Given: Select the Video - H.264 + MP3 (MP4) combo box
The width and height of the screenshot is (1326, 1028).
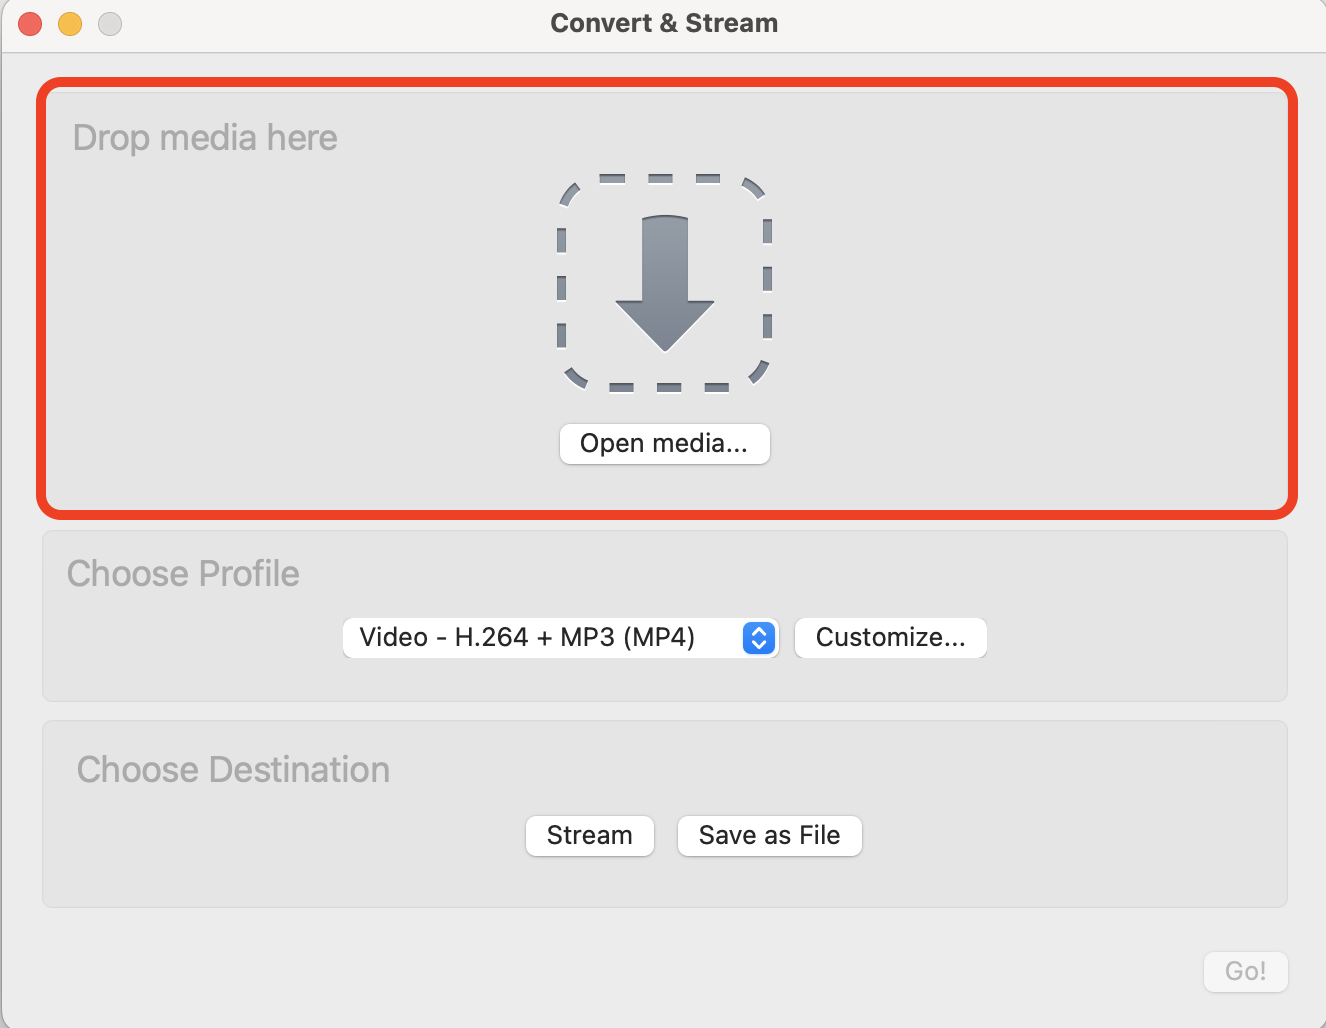Looking at the screenshot, I should click(560, 637).
